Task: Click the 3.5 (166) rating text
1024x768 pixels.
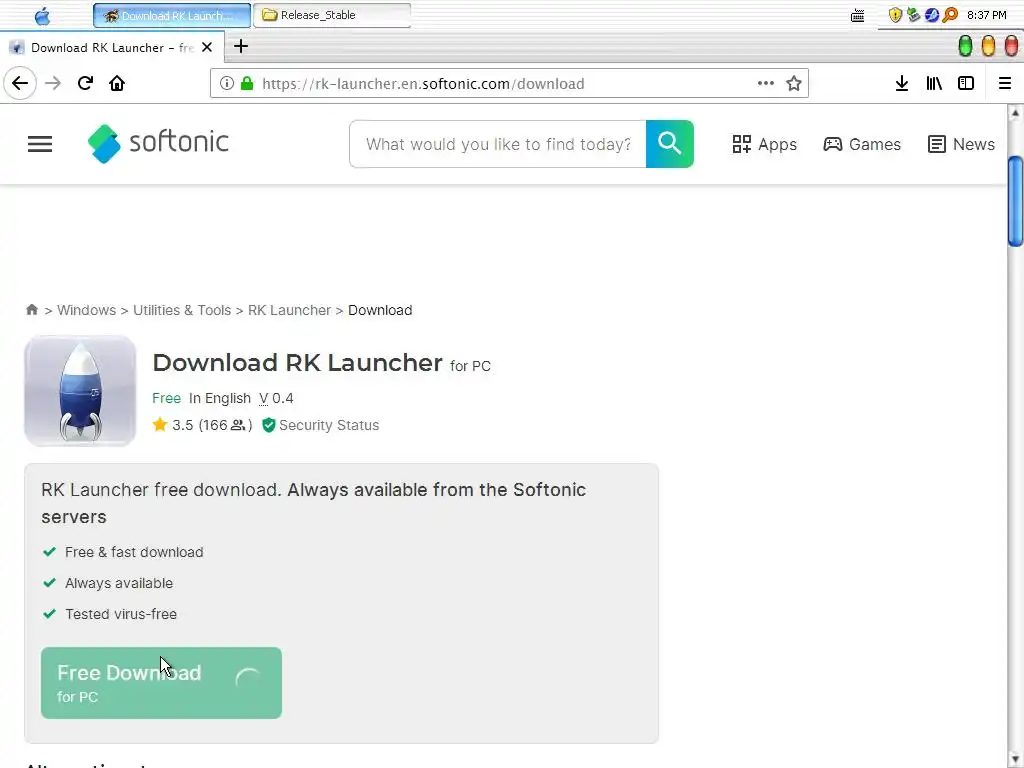Action: click(212, 425)
